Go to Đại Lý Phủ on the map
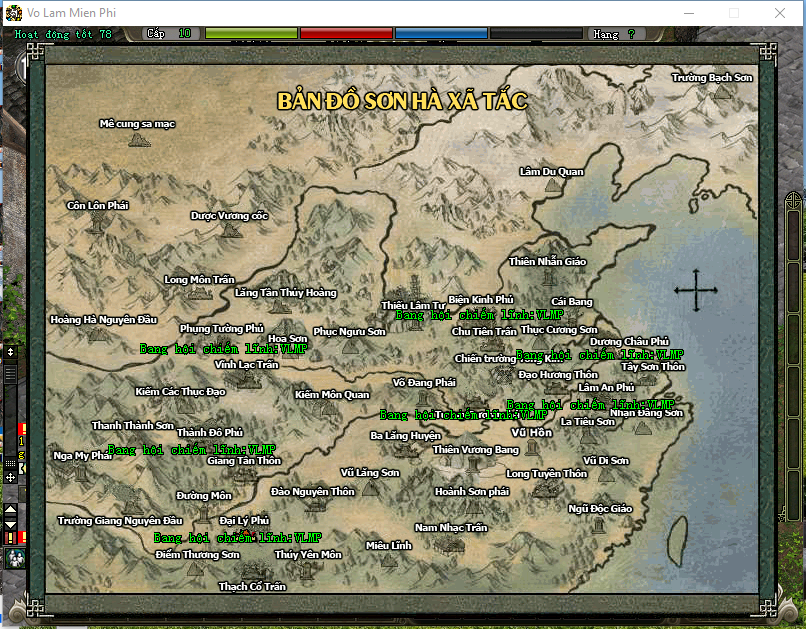The width and height of the screenshot is (806, 629). coord(244,520)
